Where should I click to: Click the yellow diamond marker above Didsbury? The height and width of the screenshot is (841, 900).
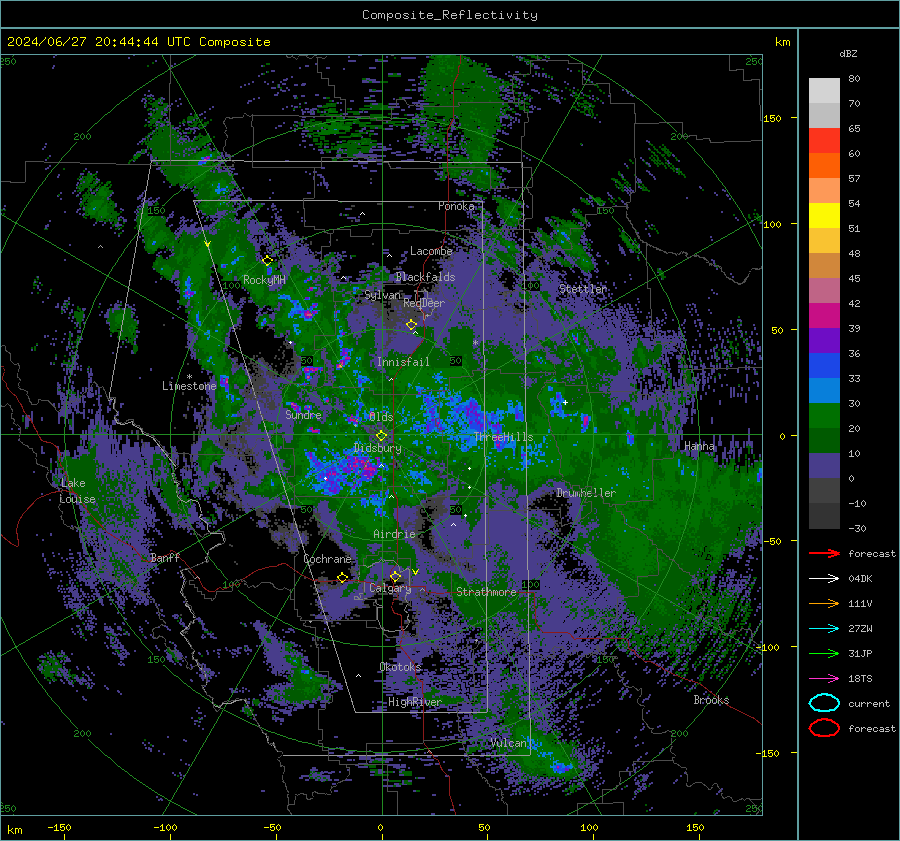[381, 436]
